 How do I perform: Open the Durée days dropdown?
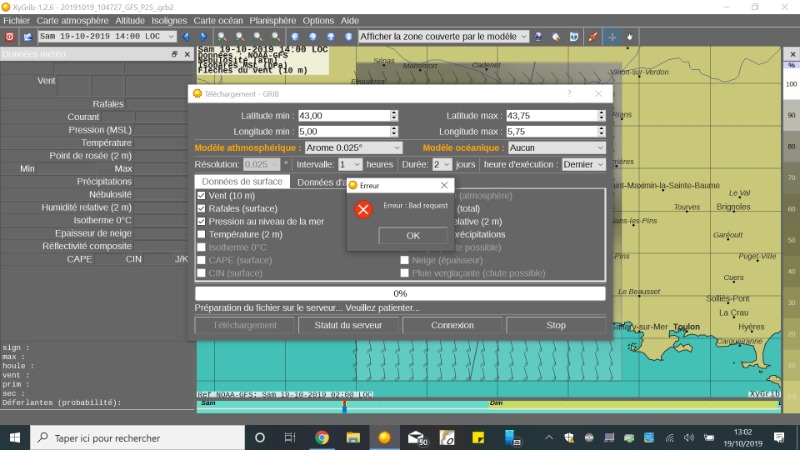click(442, 164)
